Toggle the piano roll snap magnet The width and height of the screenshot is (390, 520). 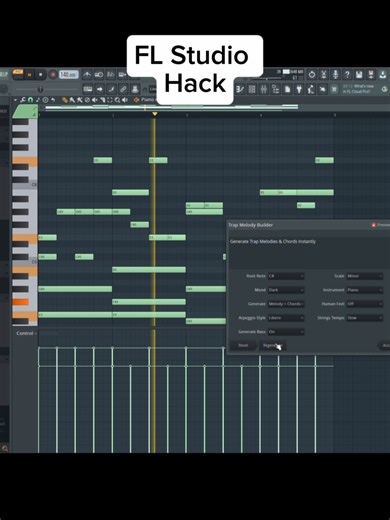click(30, 100)
